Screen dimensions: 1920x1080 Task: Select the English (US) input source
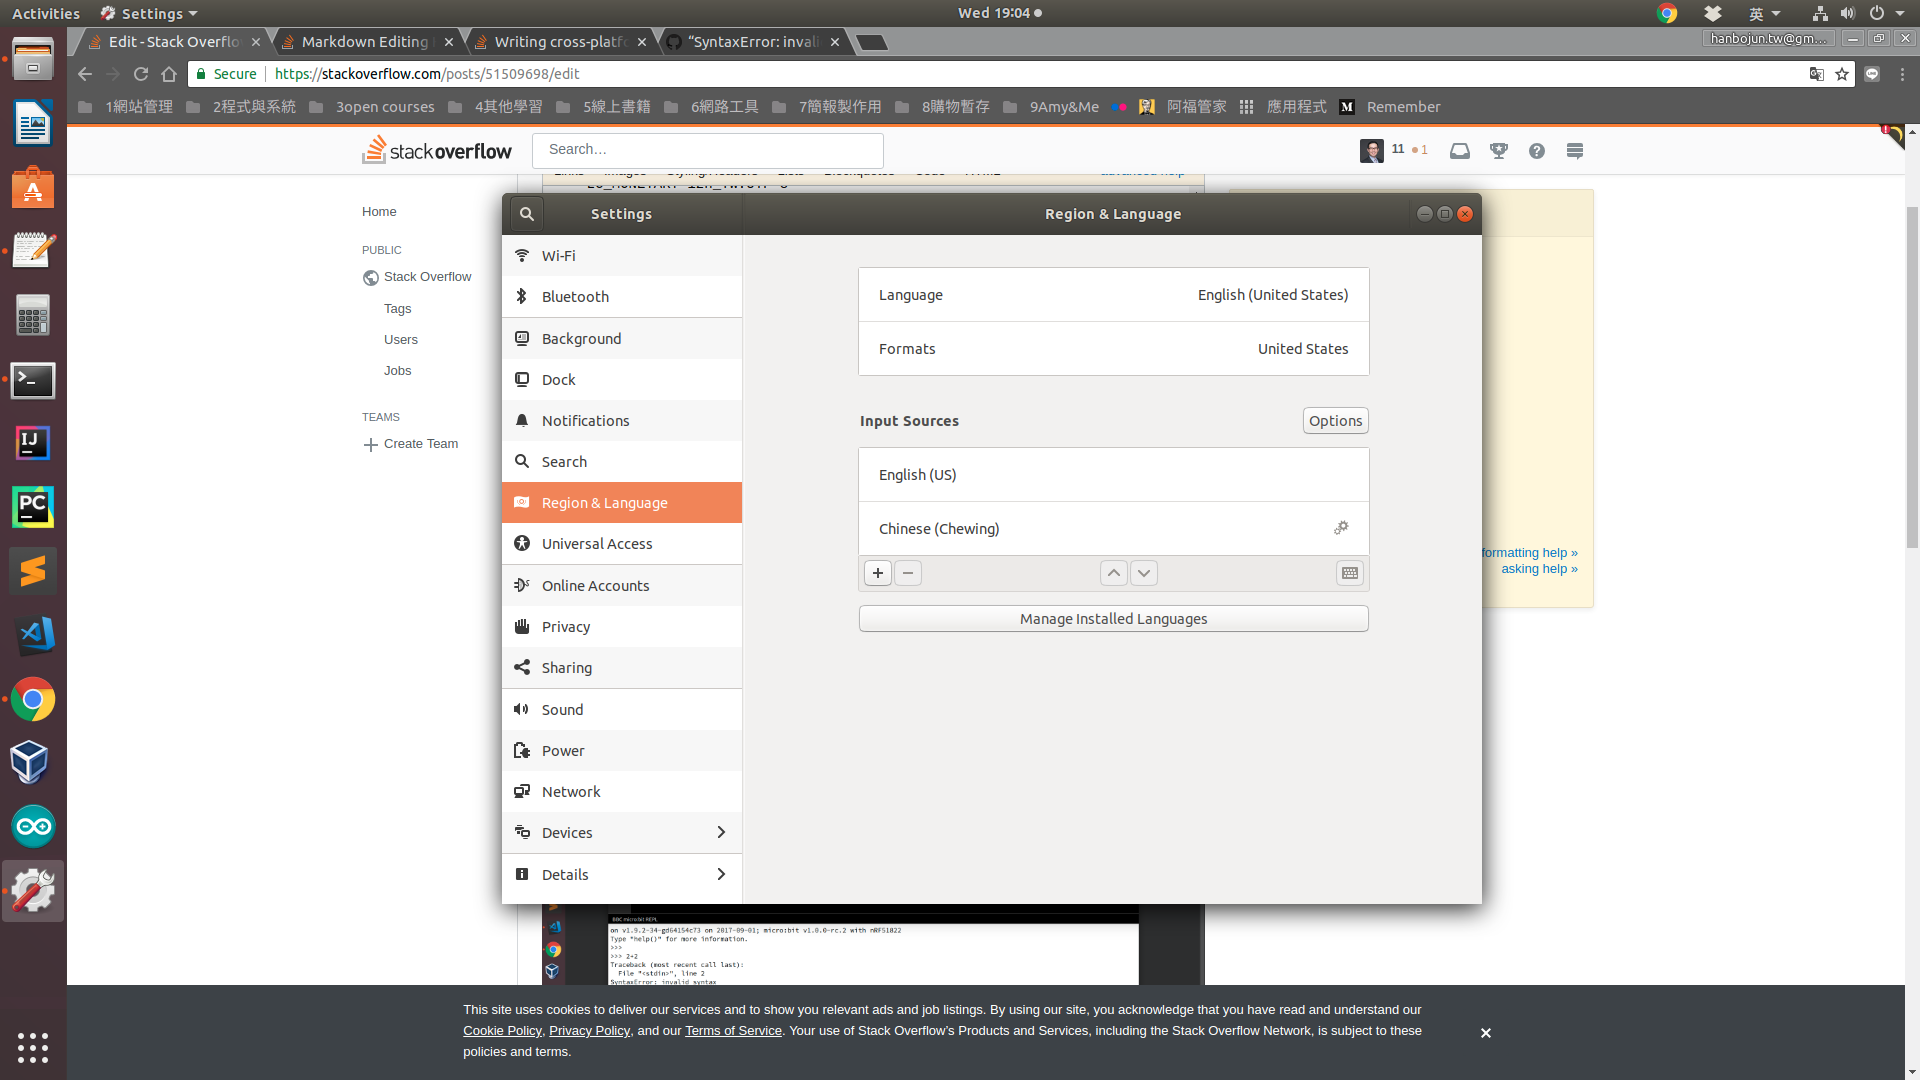[x=1113, y=475]
